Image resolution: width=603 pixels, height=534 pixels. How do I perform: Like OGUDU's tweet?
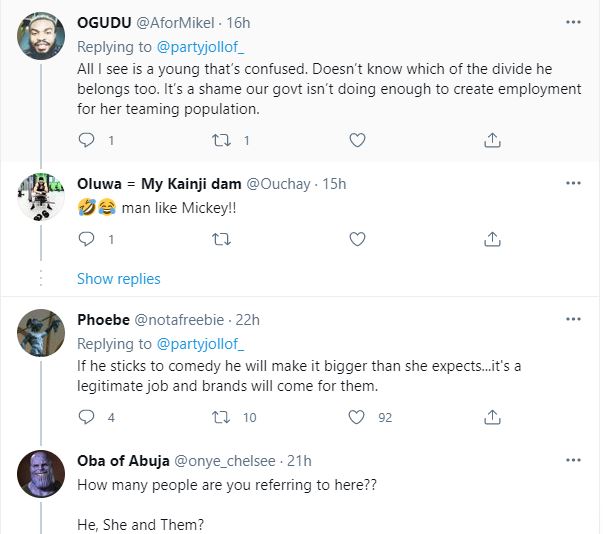[357, 140]
